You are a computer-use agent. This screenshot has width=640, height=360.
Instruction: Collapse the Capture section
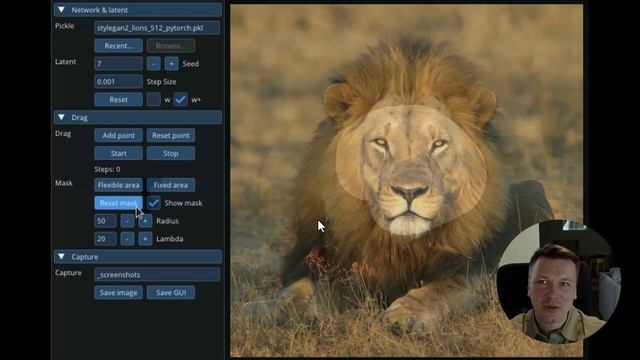(x=61, y=257)
